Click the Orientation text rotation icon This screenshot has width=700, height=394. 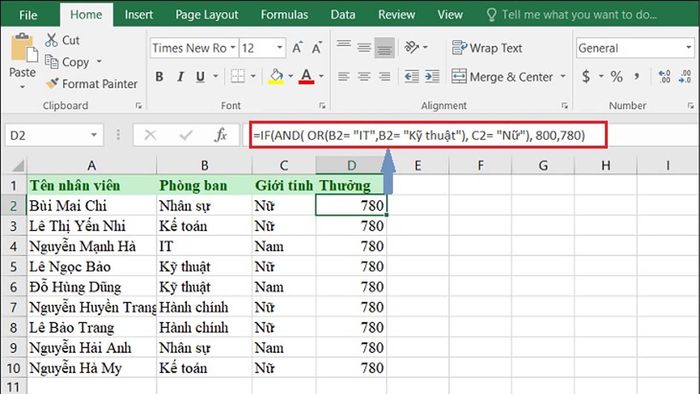pos(411,47)
